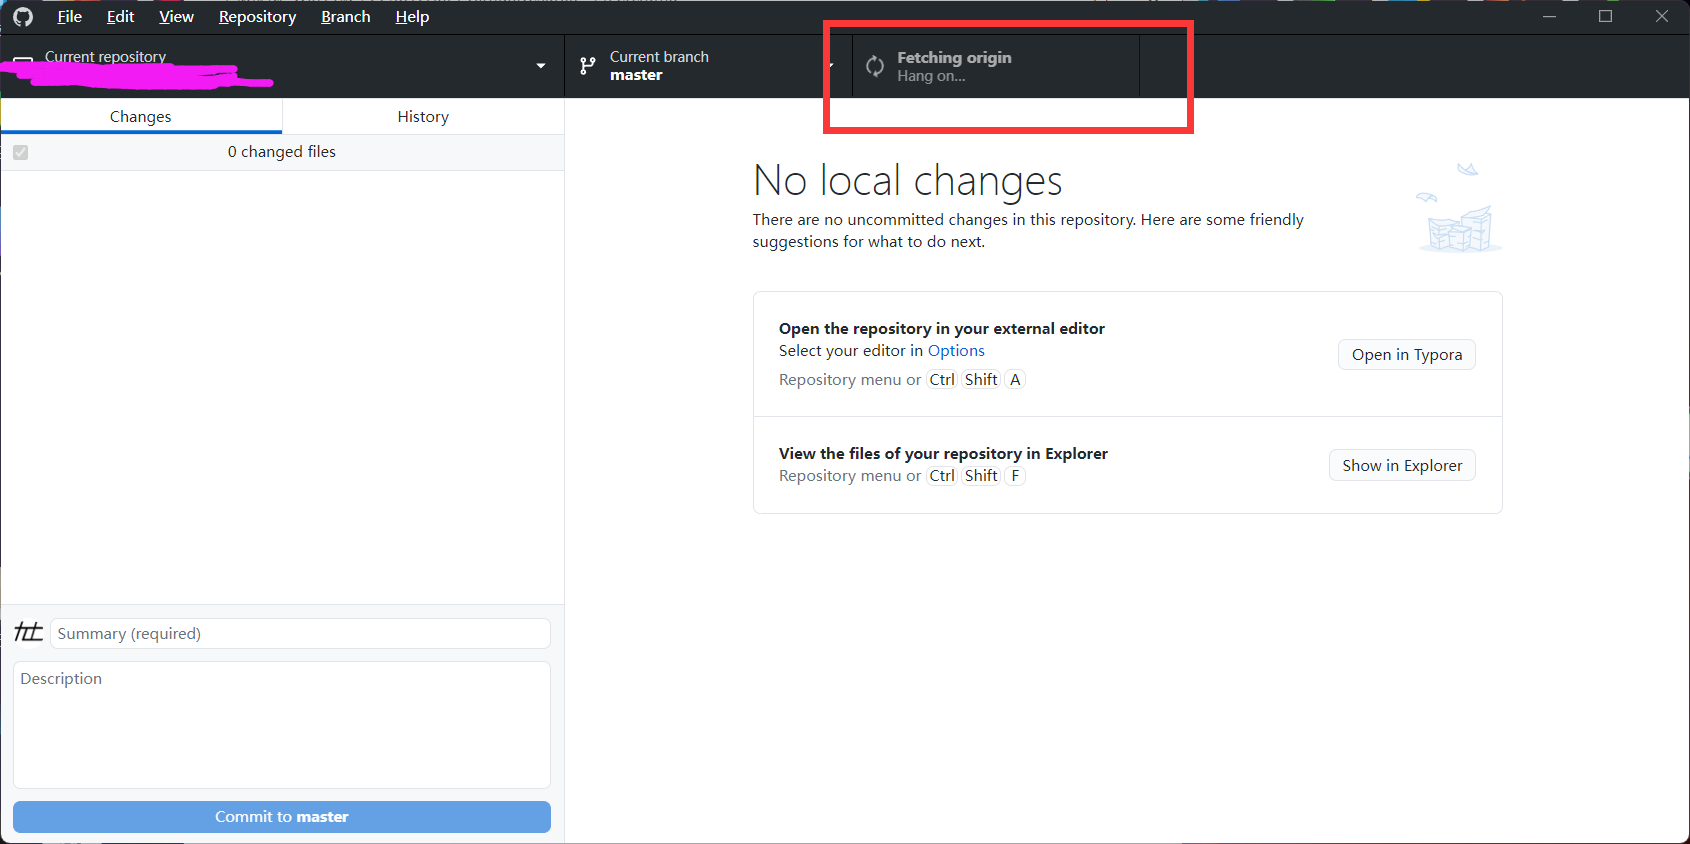Click the Fetching origin toolbar button

click(x=996, y=66)
